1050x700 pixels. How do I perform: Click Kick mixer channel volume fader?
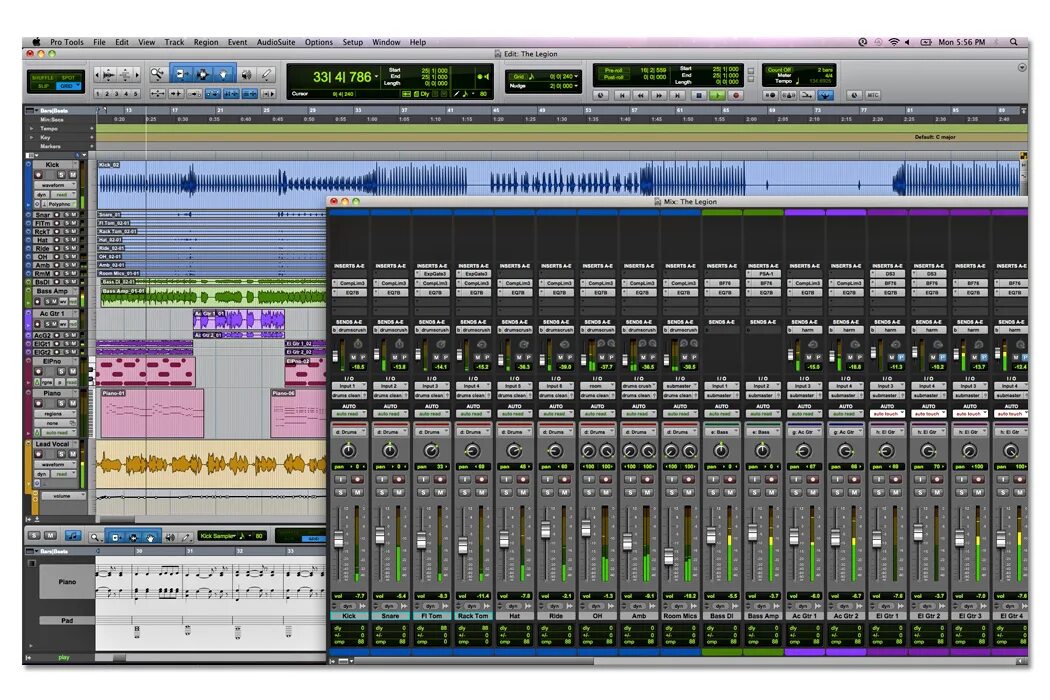[339, 539]
